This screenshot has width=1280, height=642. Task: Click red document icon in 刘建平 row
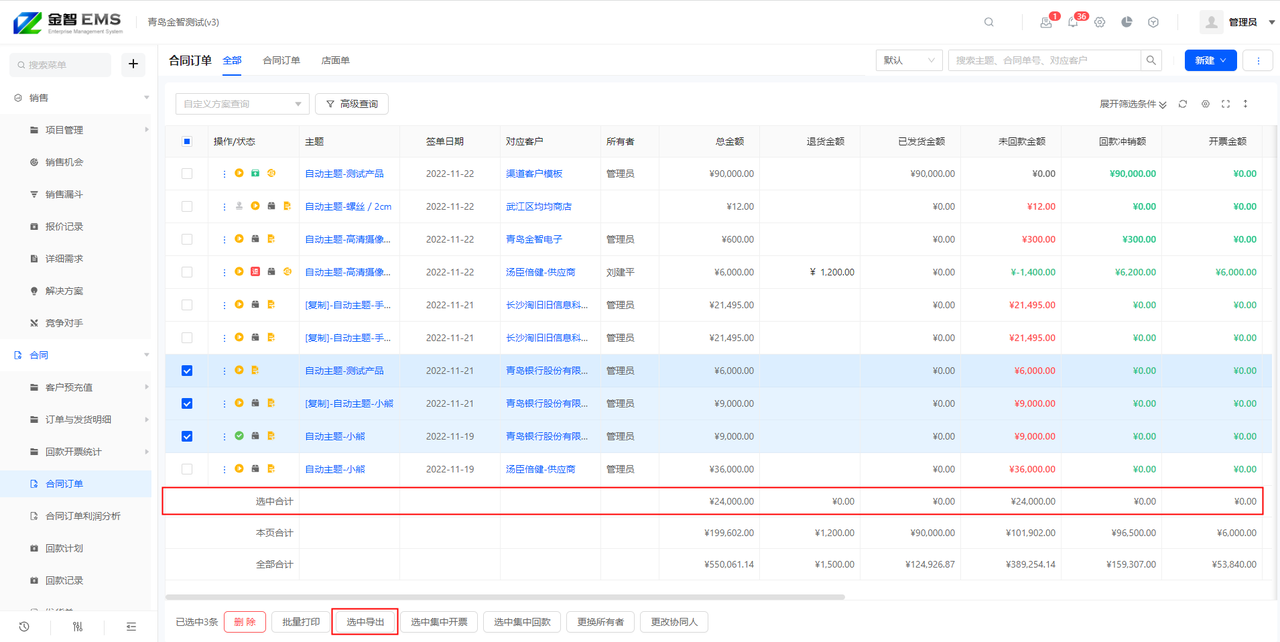[x=255, y=272]
